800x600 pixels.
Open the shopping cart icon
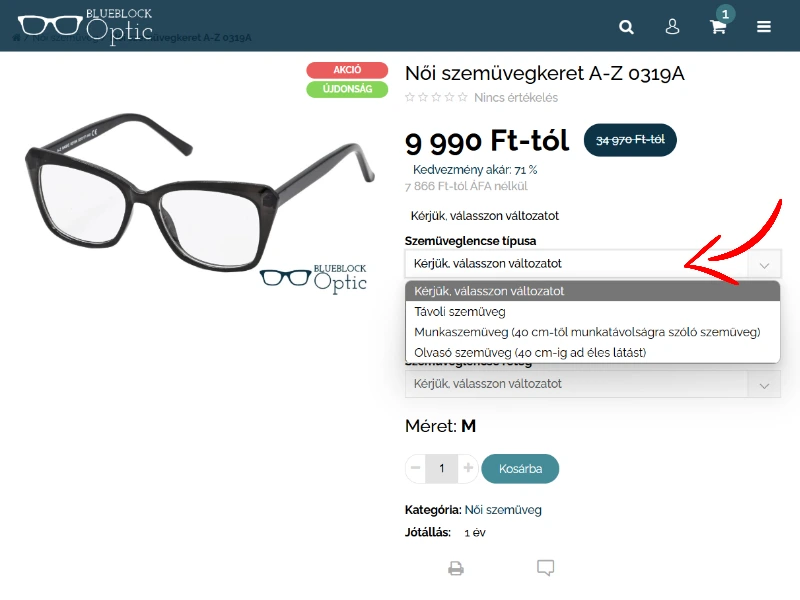(718, 27)
